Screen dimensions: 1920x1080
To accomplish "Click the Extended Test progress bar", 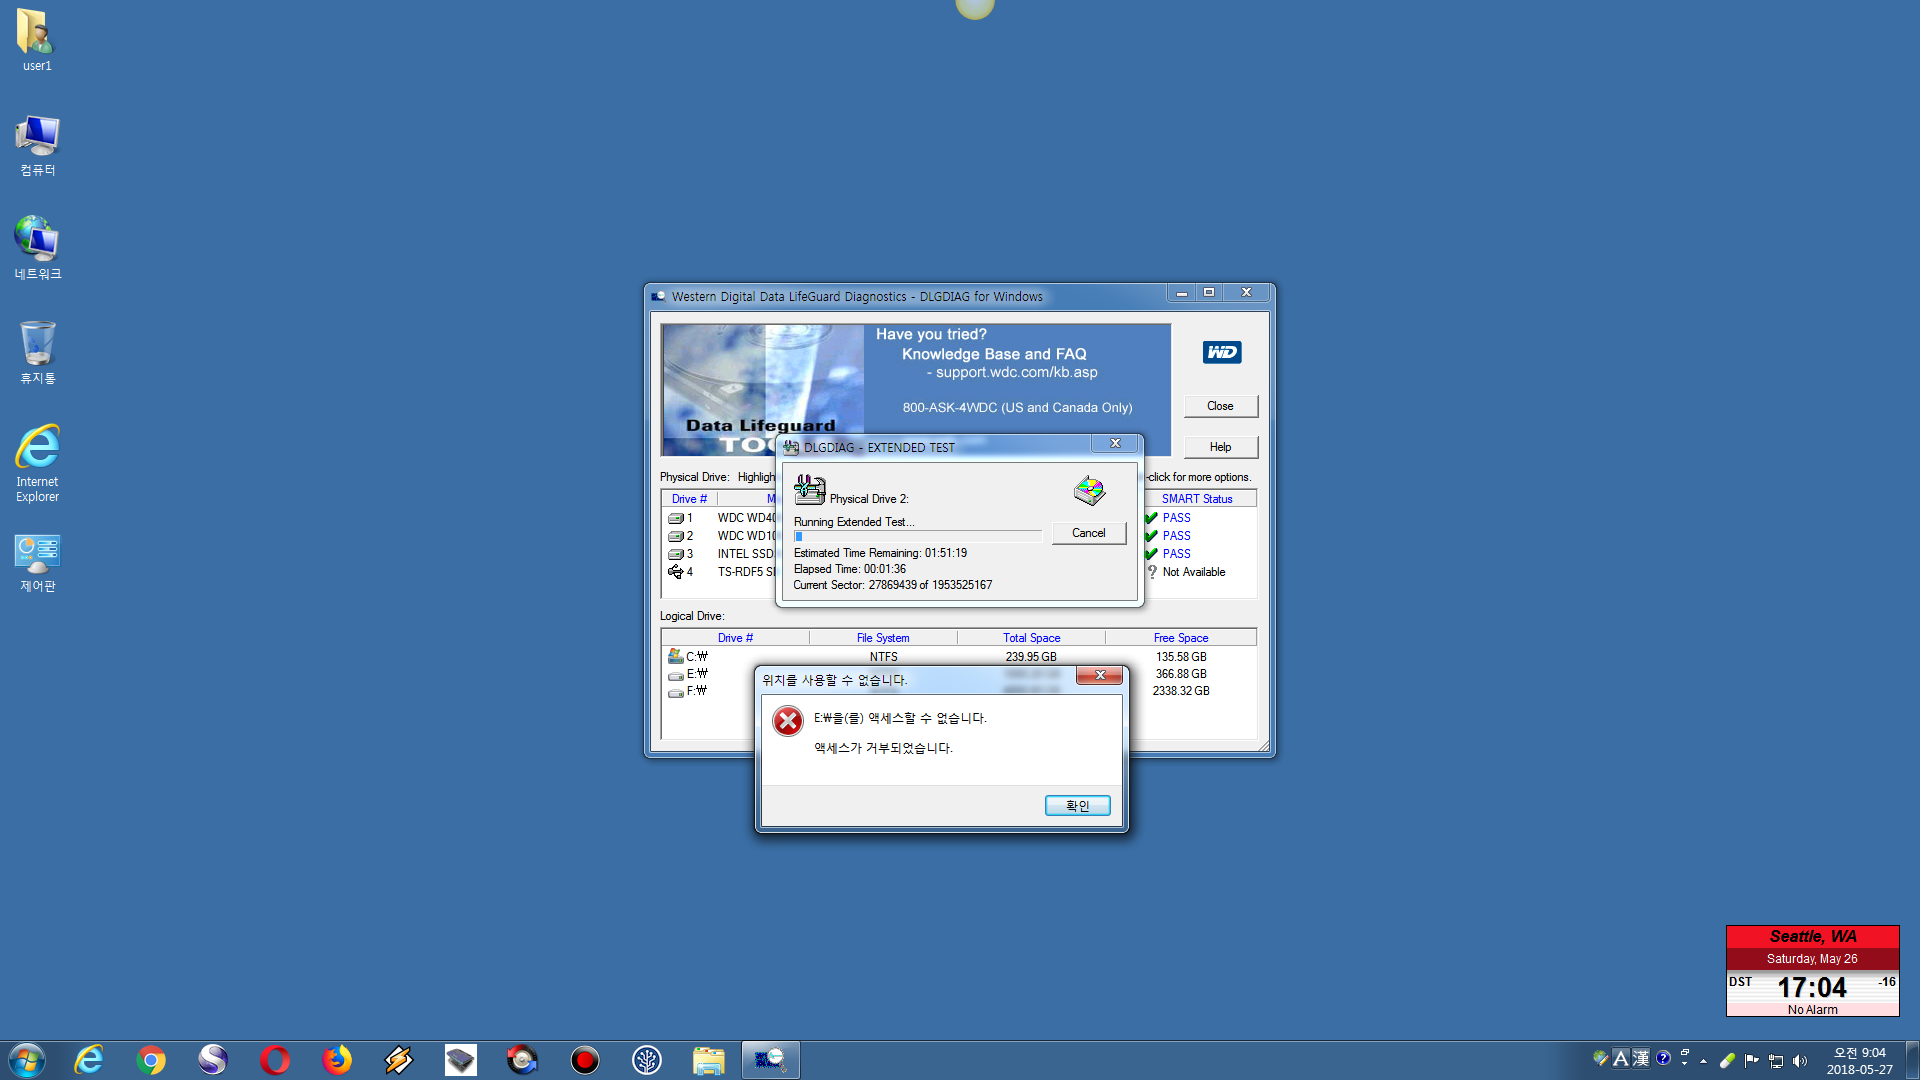I will (x=917, y=537).
